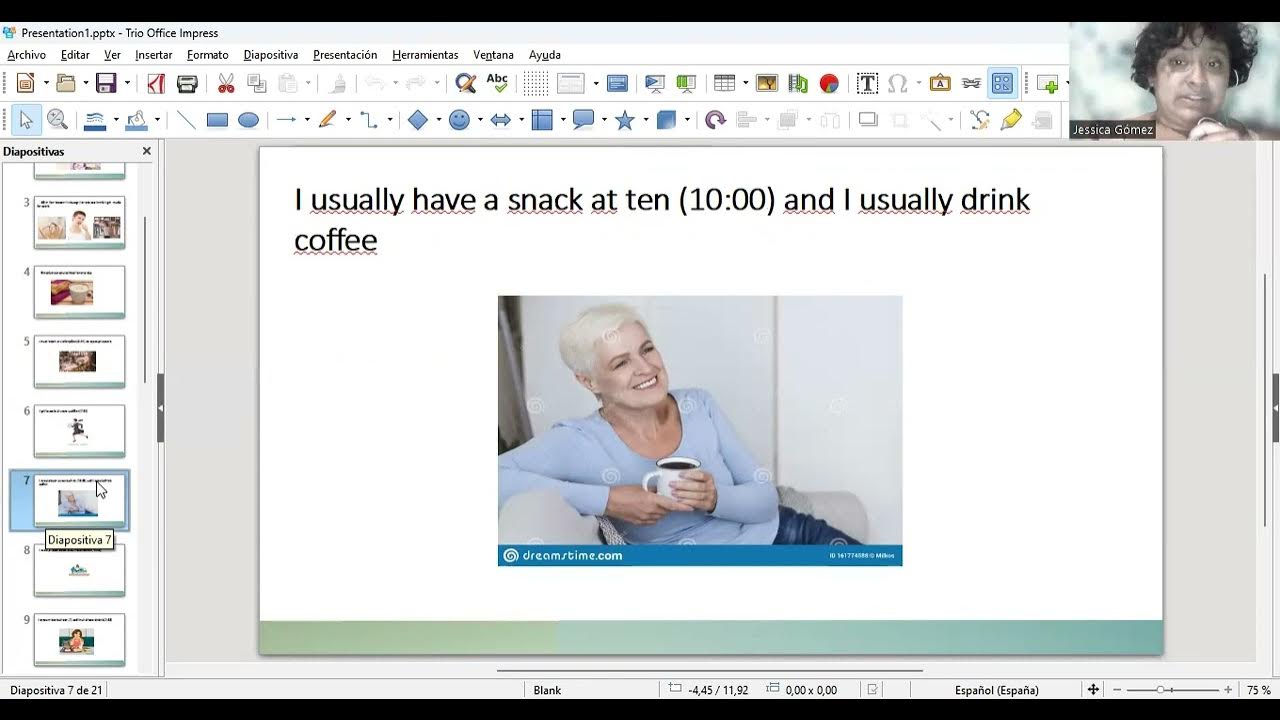The image size is (1280, 720).
Task: Toggle Edit Points mode
Action: (979, 120)
